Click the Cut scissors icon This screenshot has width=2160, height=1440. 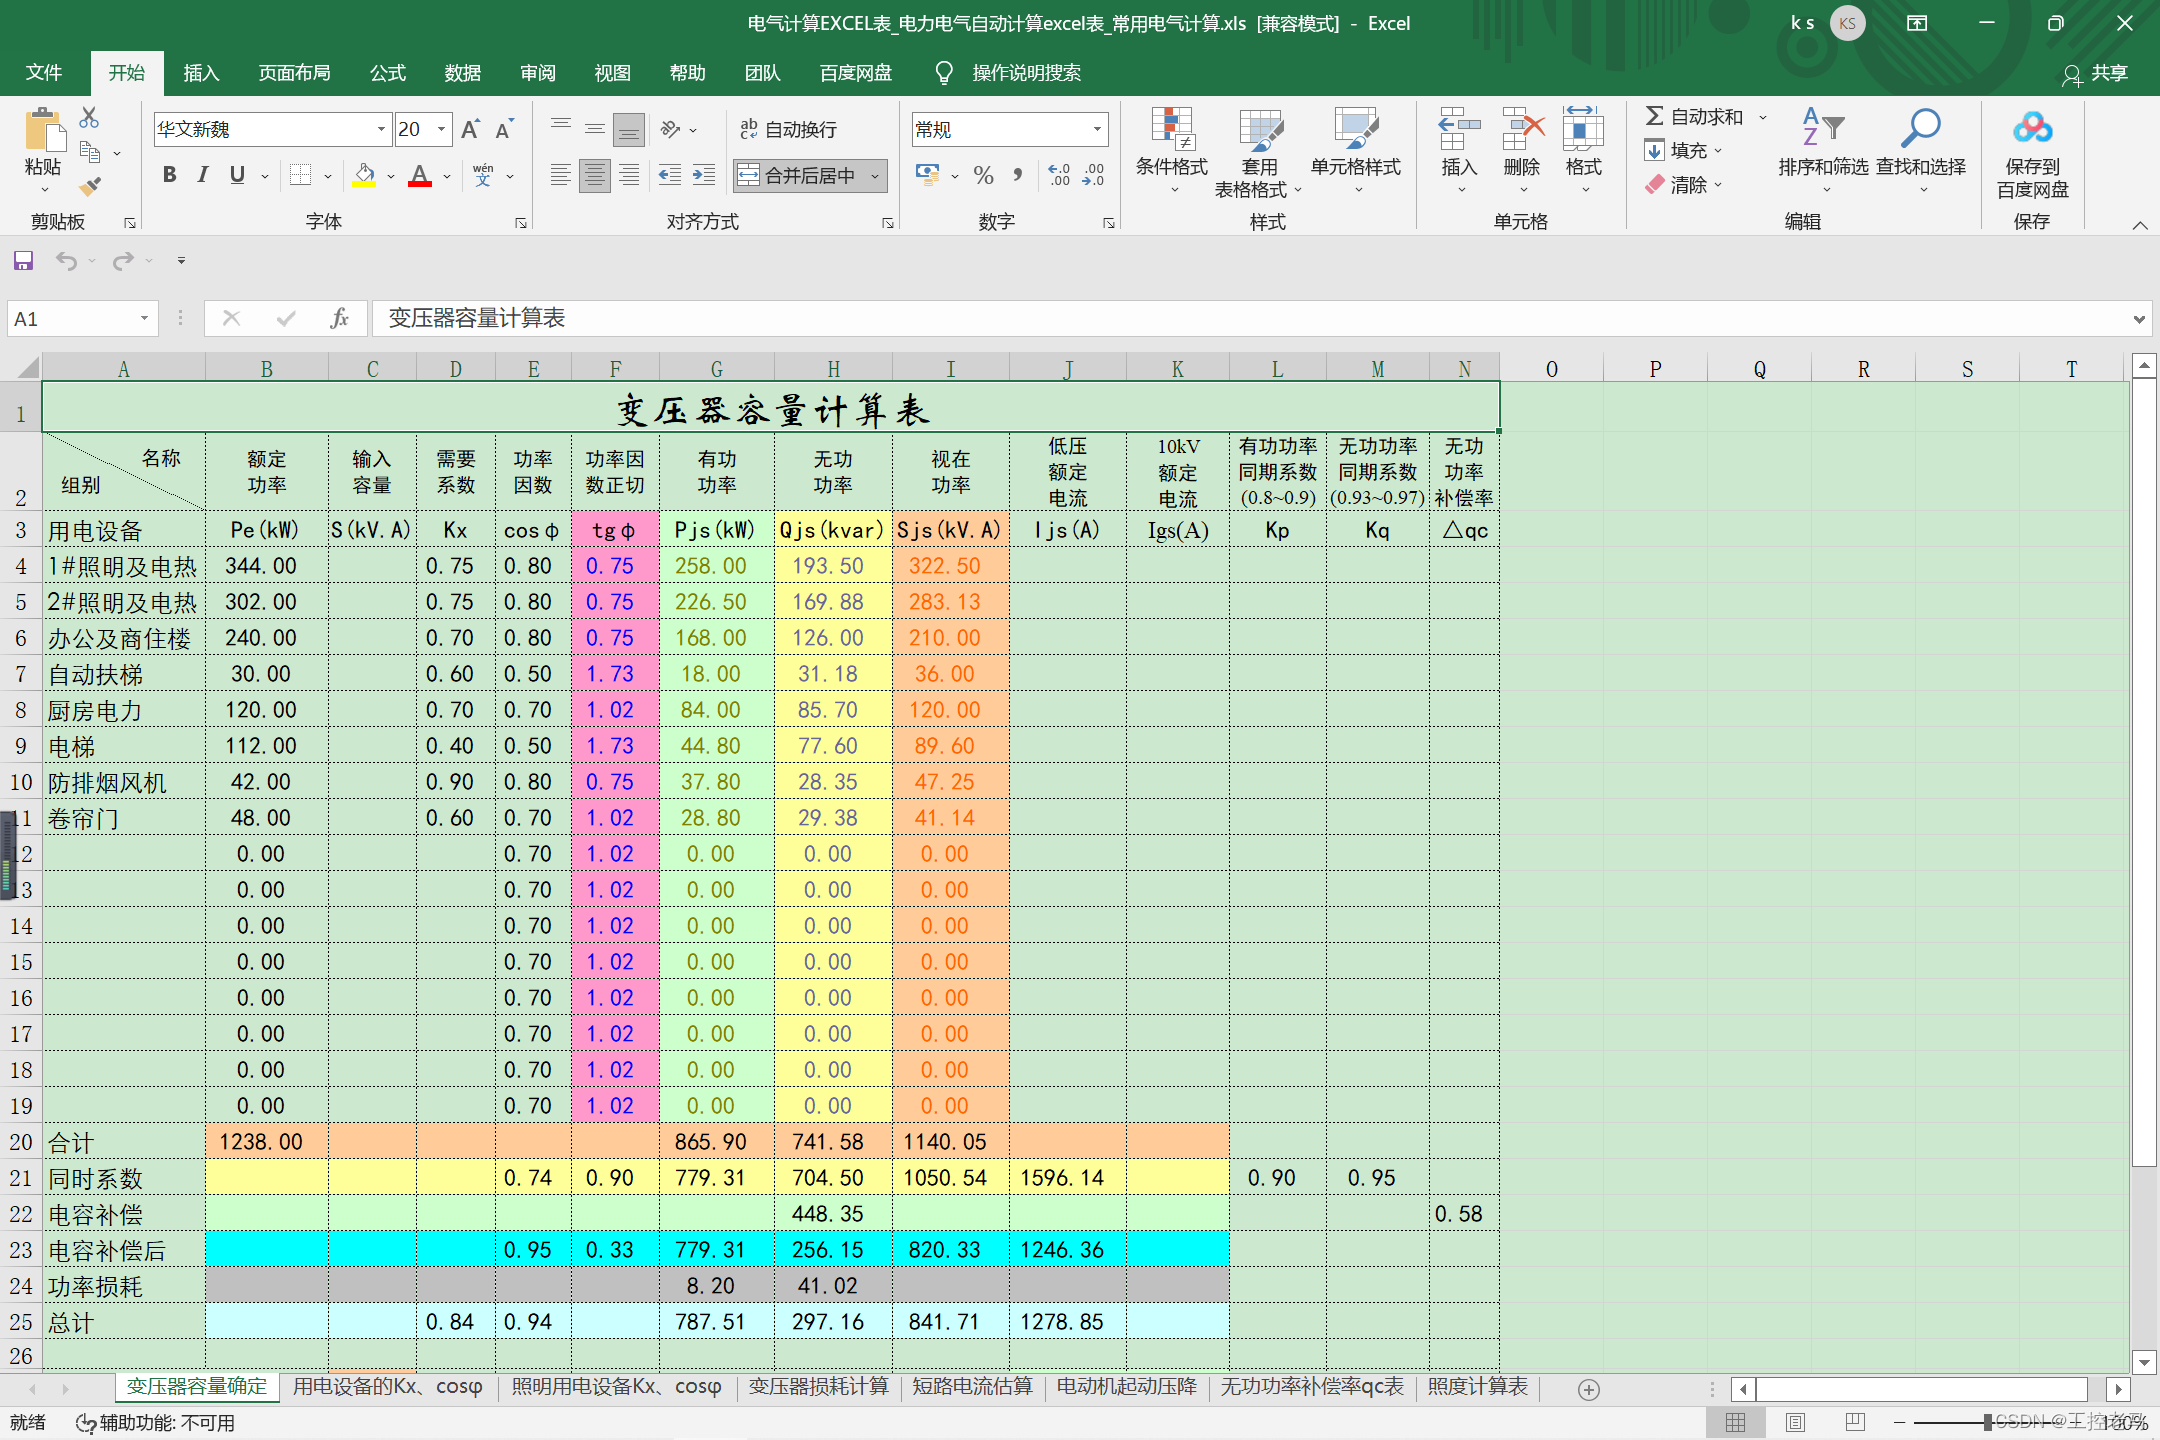click(89, 118)
